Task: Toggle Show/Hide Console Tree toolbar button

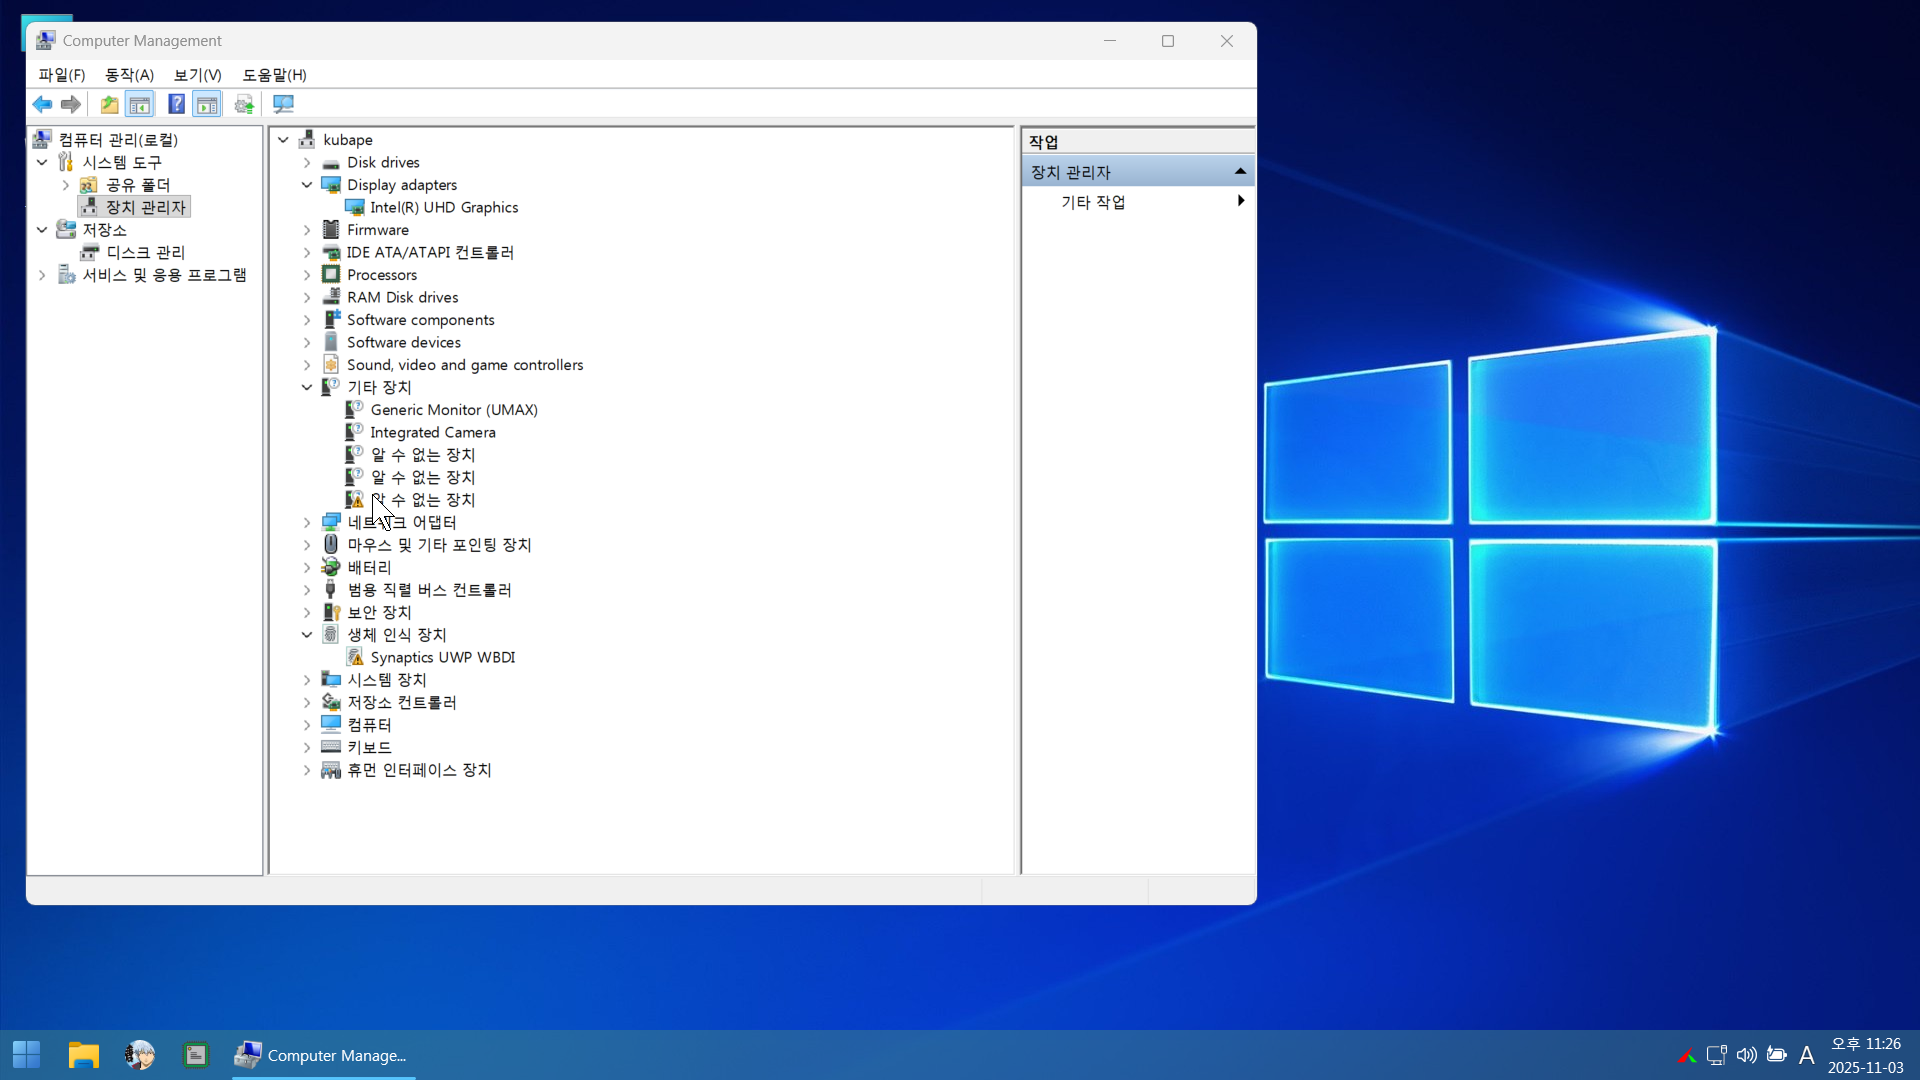Action: pos(140,104)
